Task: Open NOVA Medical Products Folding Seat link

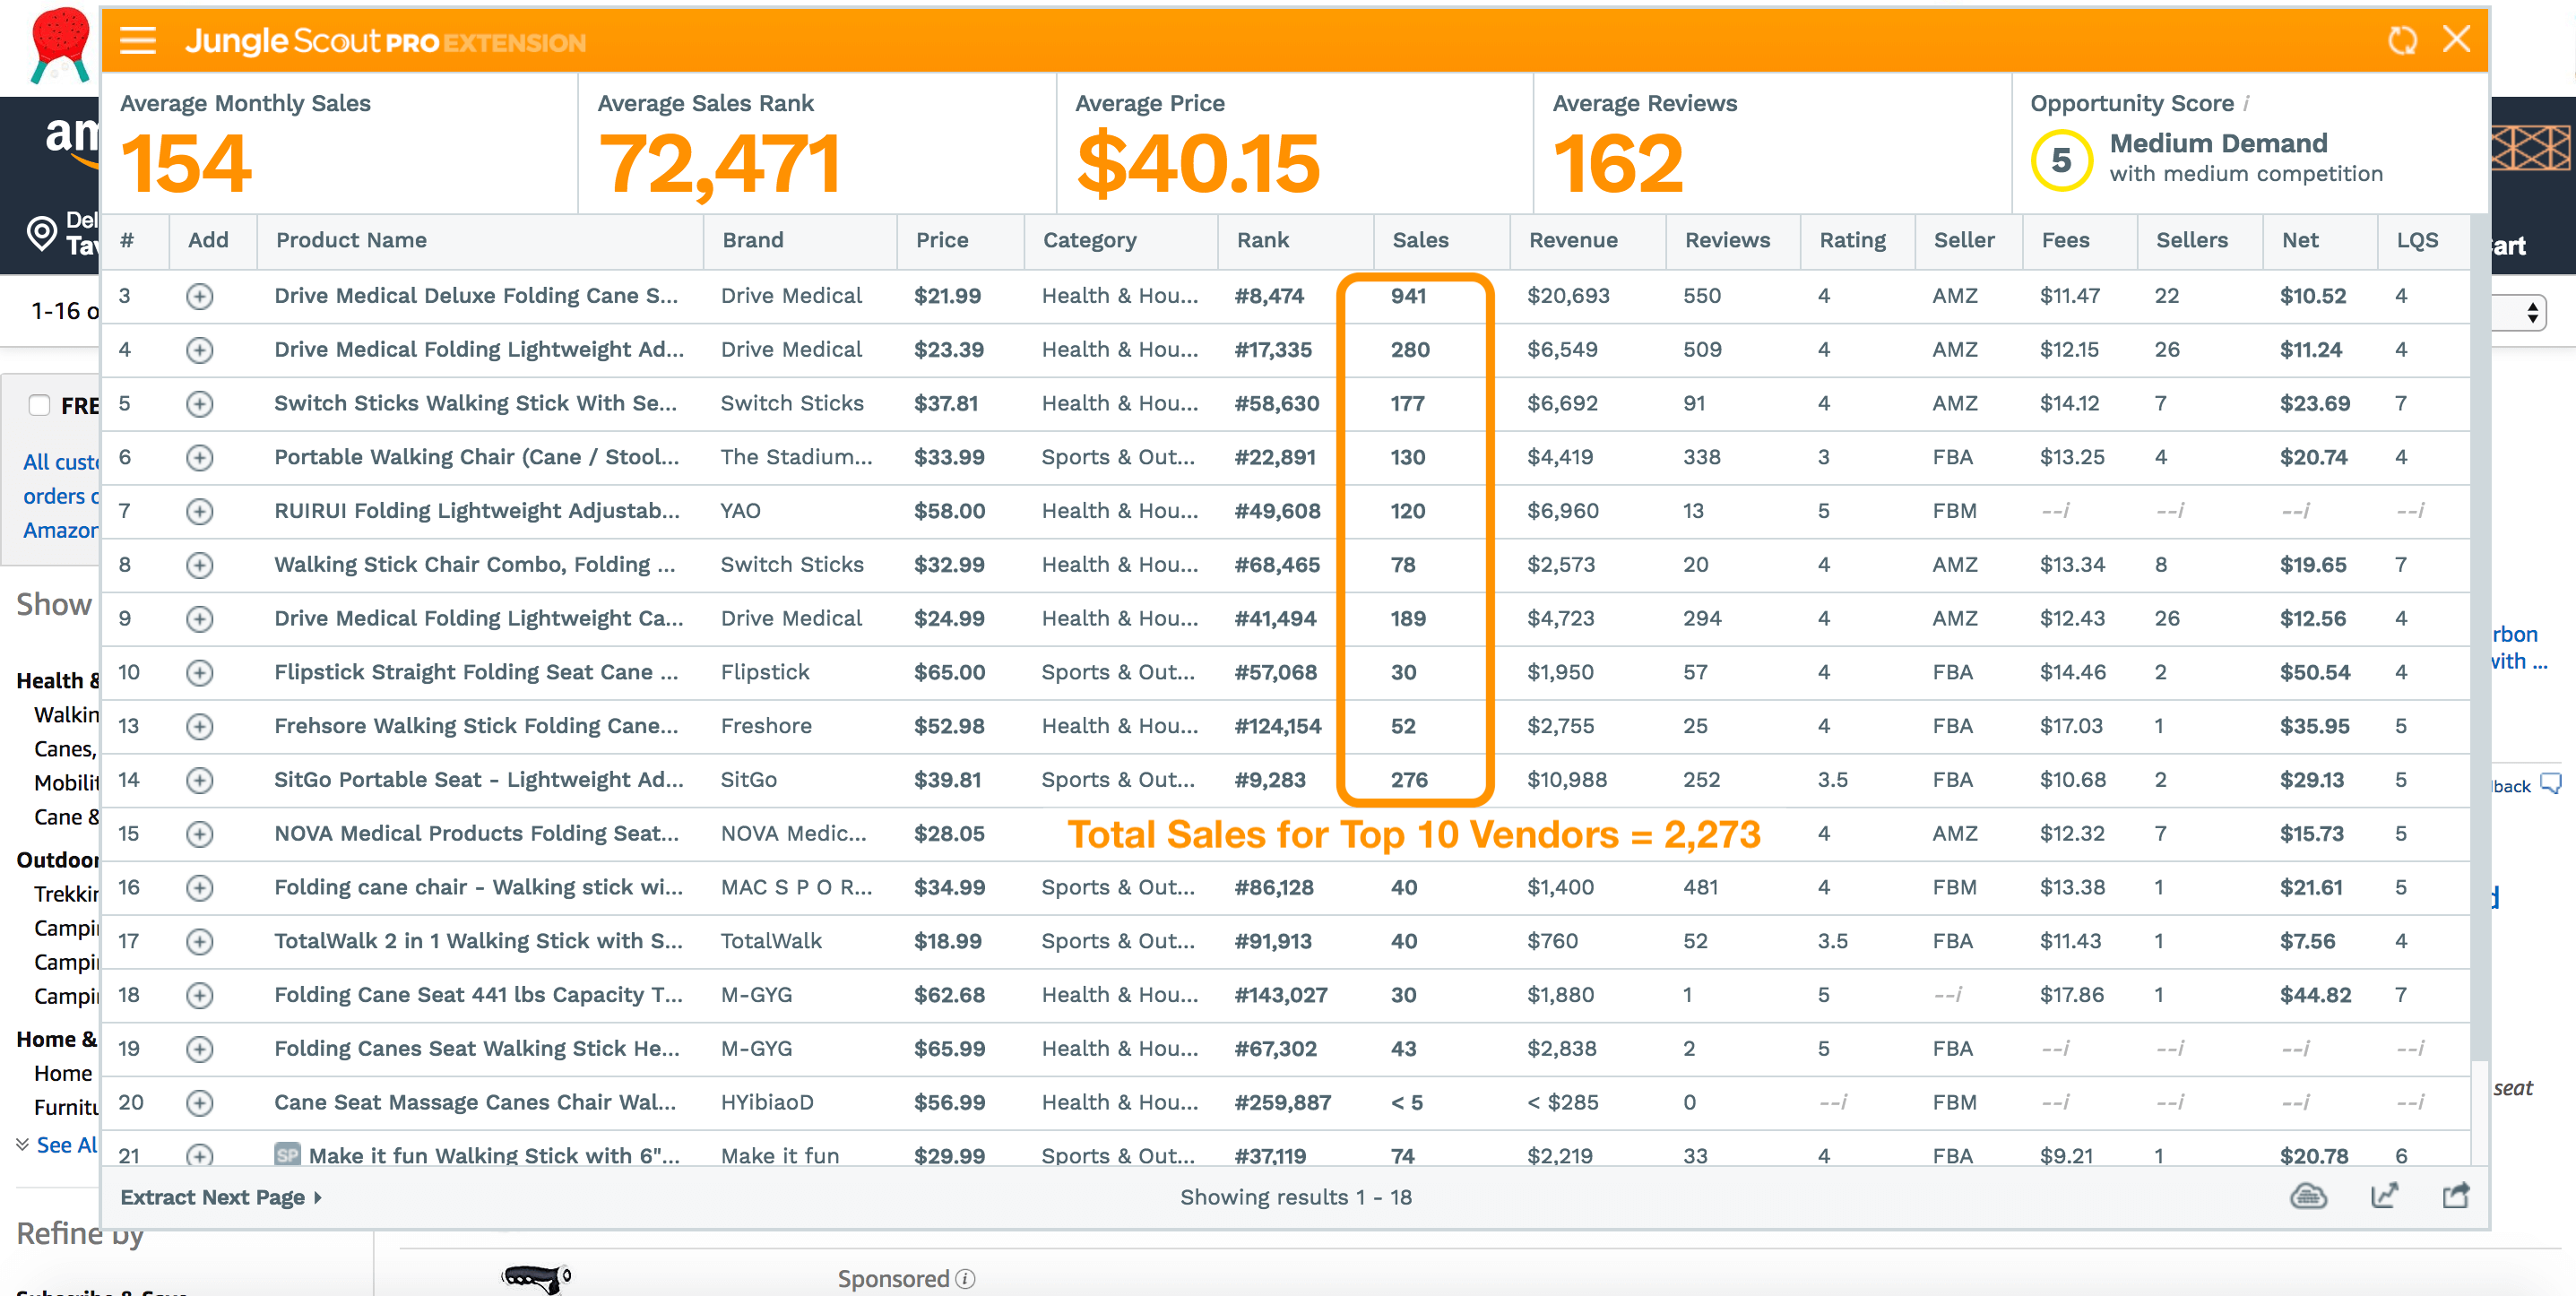Action: click(475, 834)
